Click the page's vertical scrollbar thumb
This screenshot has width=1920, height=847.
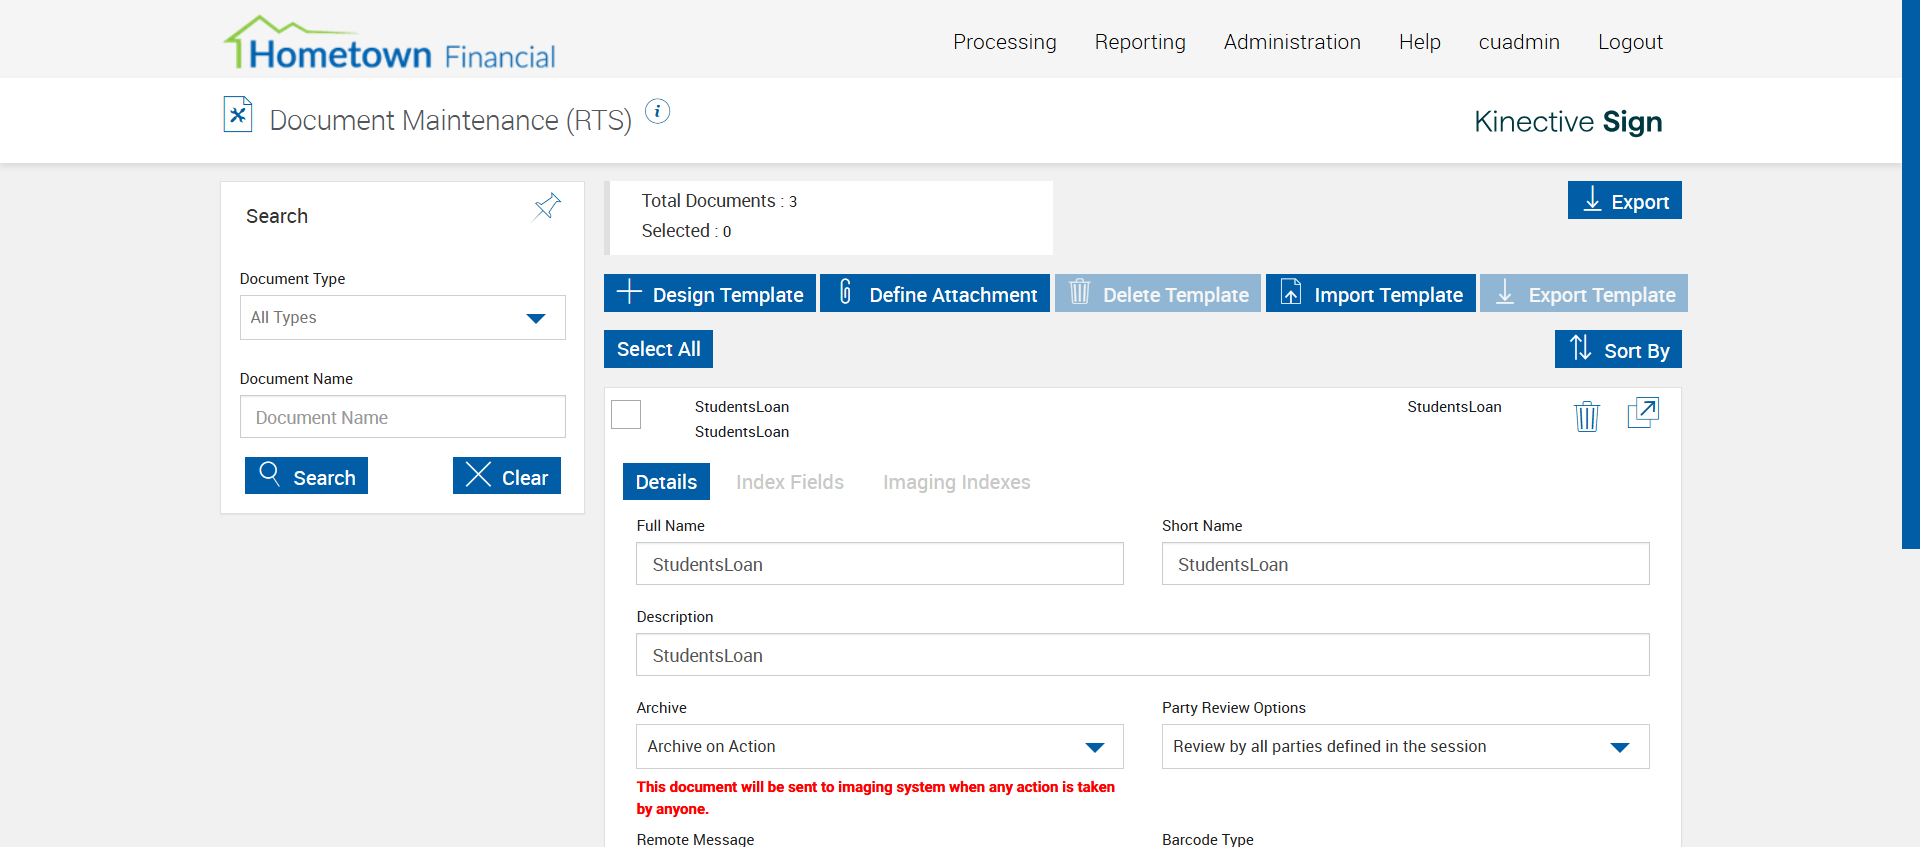click(x=1911, y=274)
